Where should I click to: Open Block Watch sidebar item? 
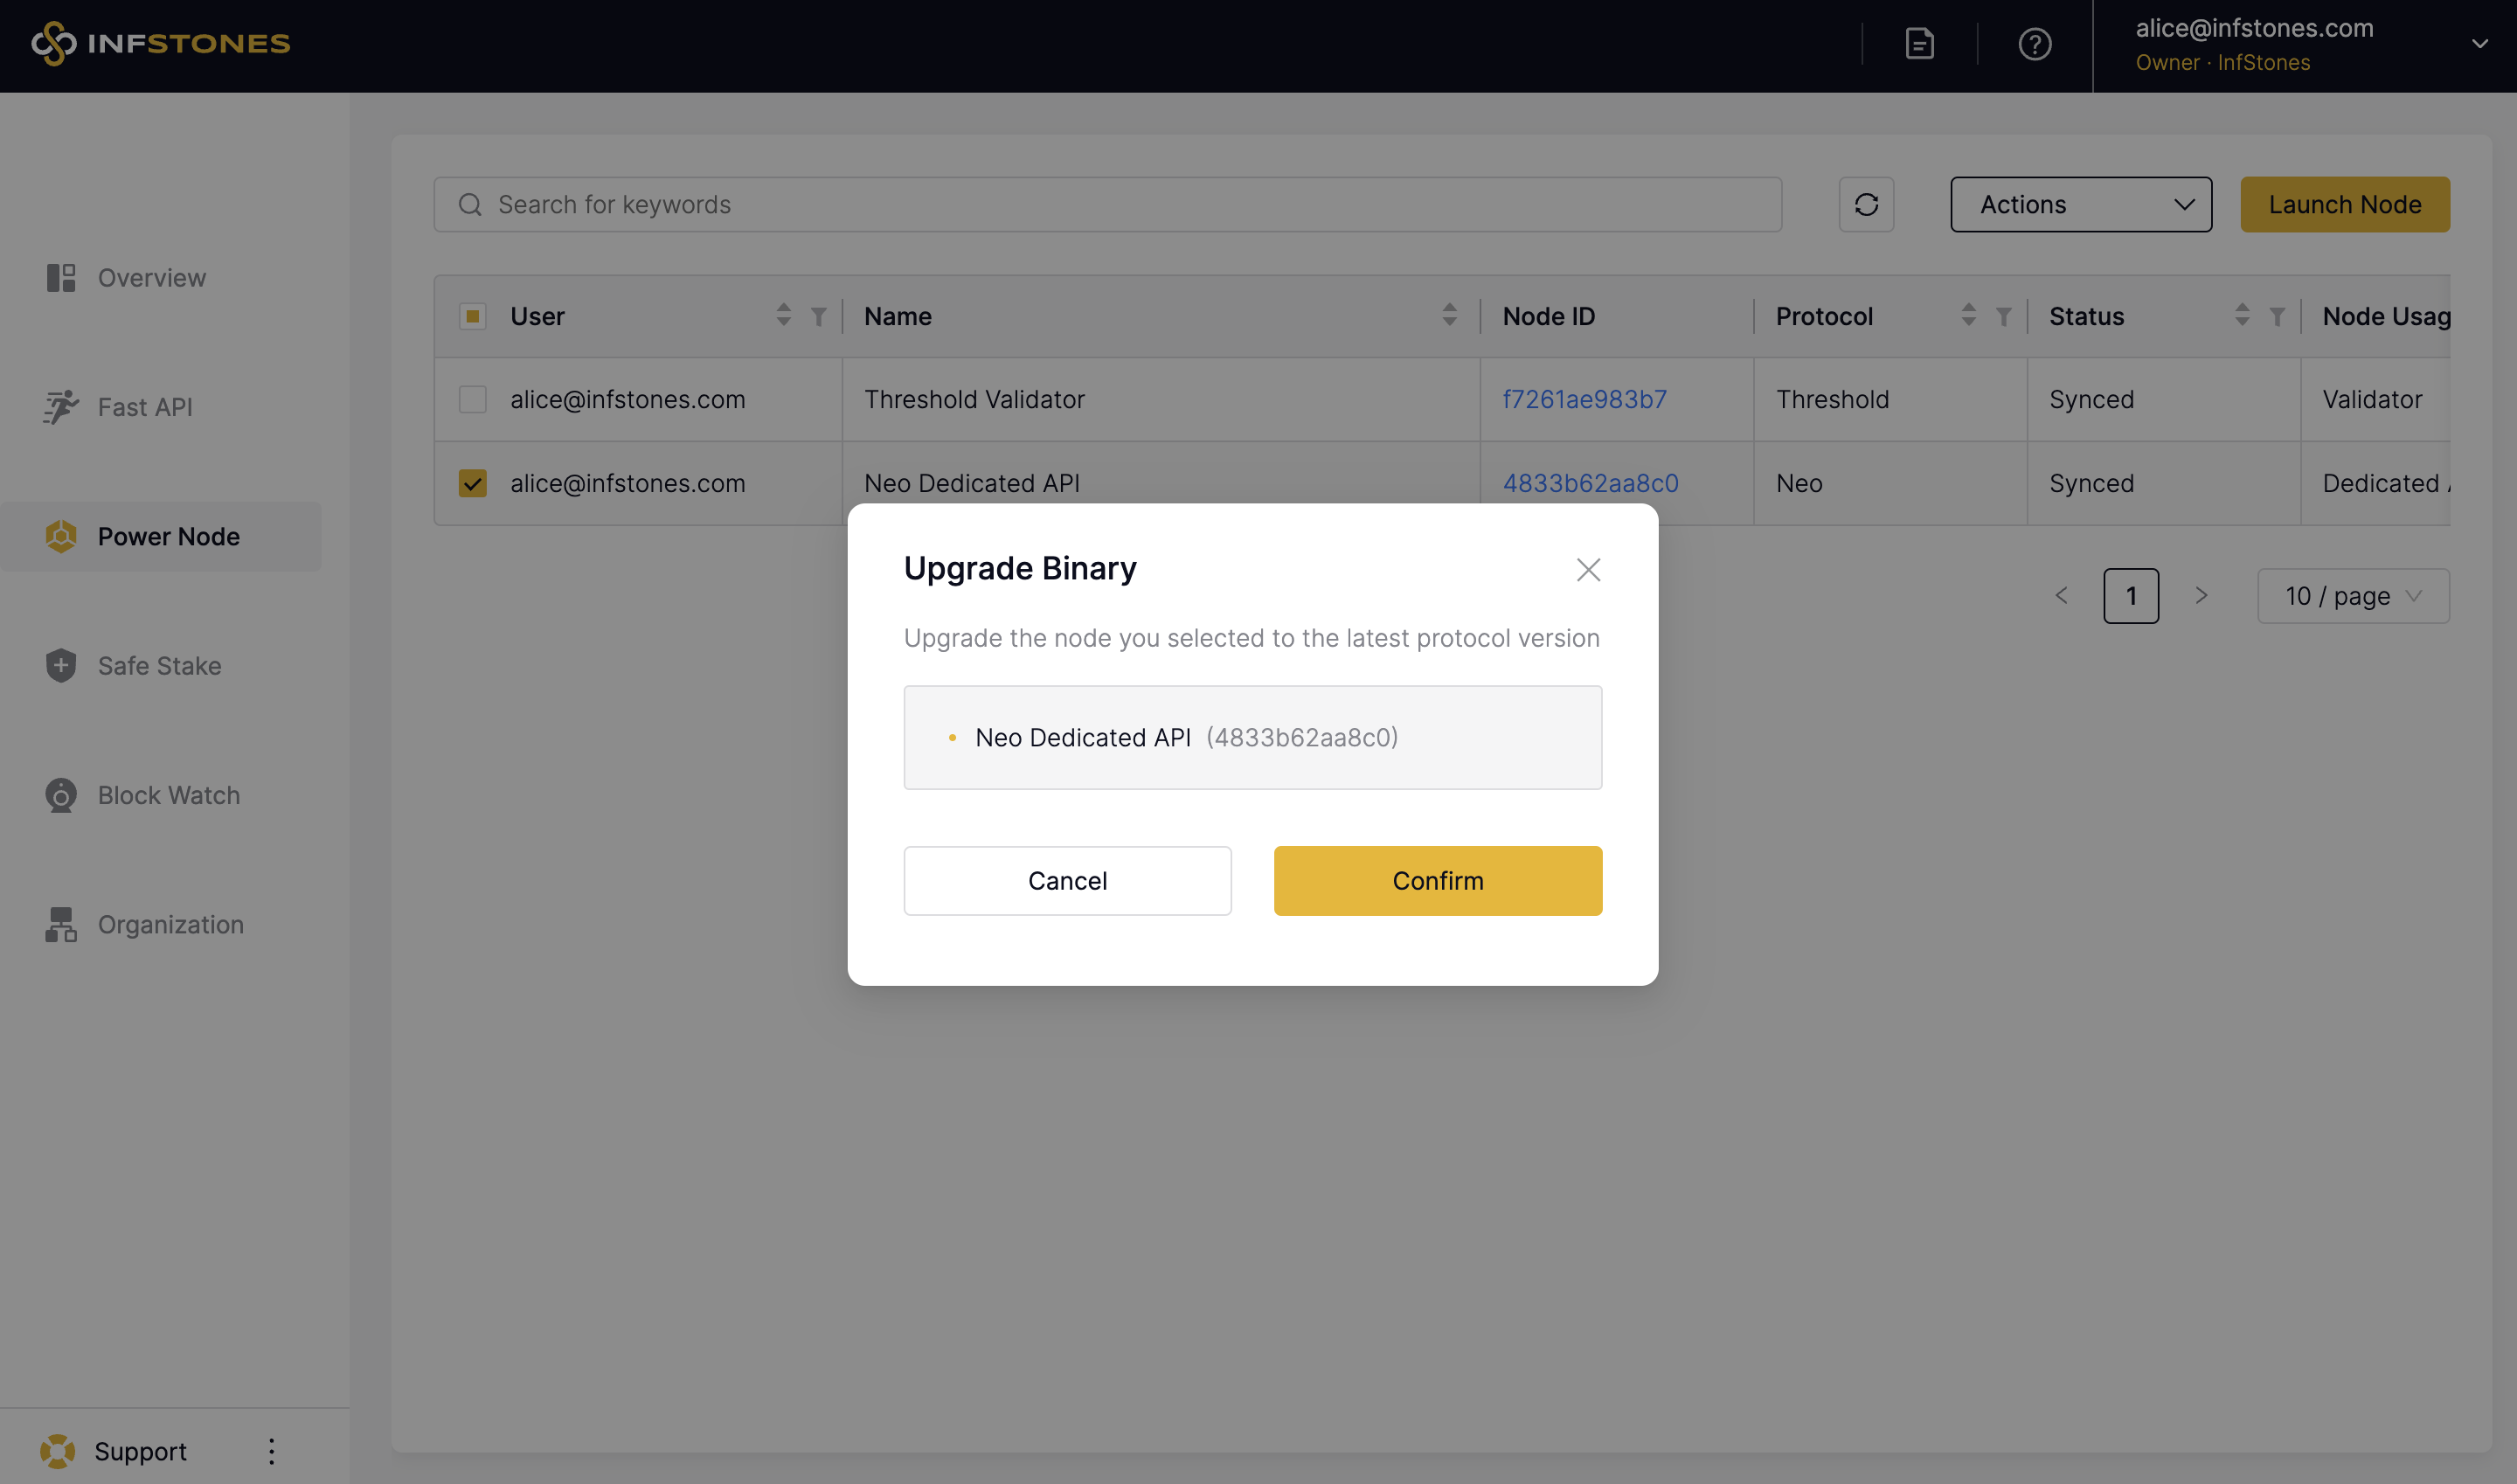[x=168, y=795]
